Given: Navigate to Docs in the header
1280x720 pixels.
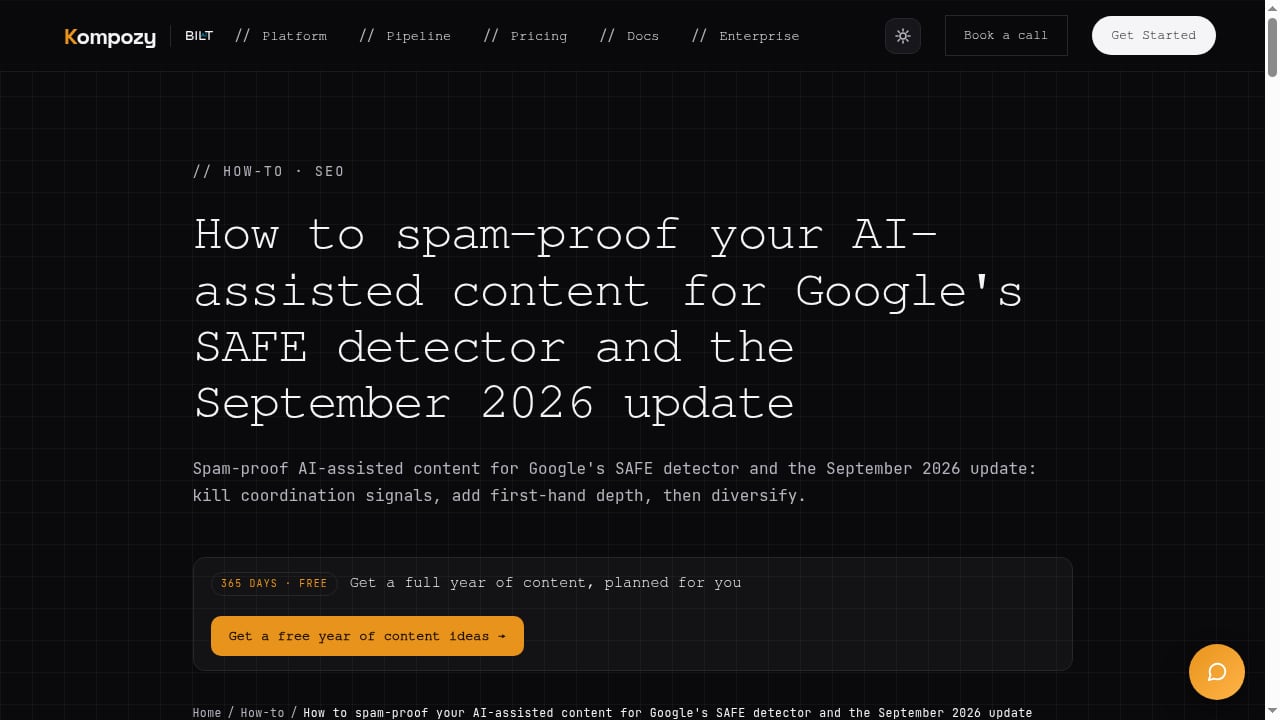Looking at the screenshot, I should click(629, 36).
